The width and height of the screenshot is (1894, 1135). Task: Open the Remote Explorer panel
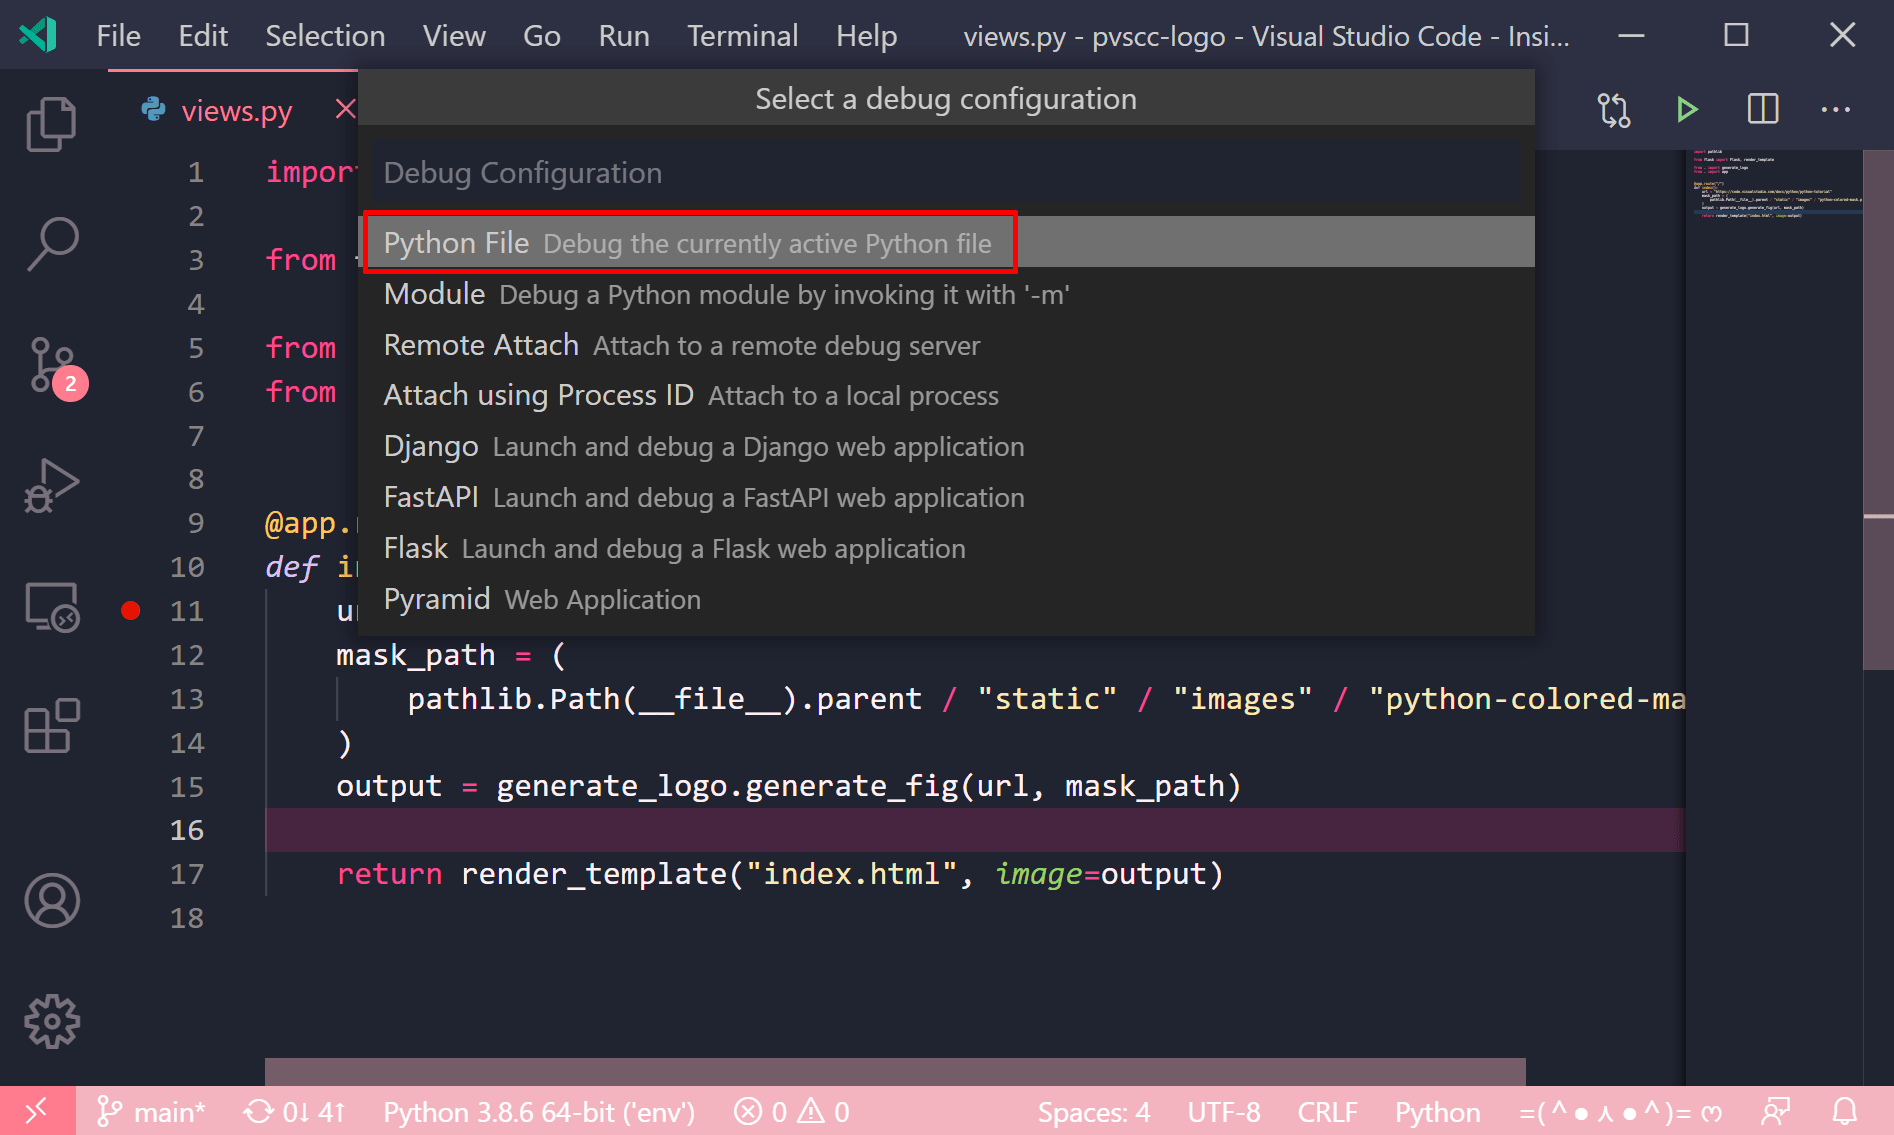click(x=51, y=606)
